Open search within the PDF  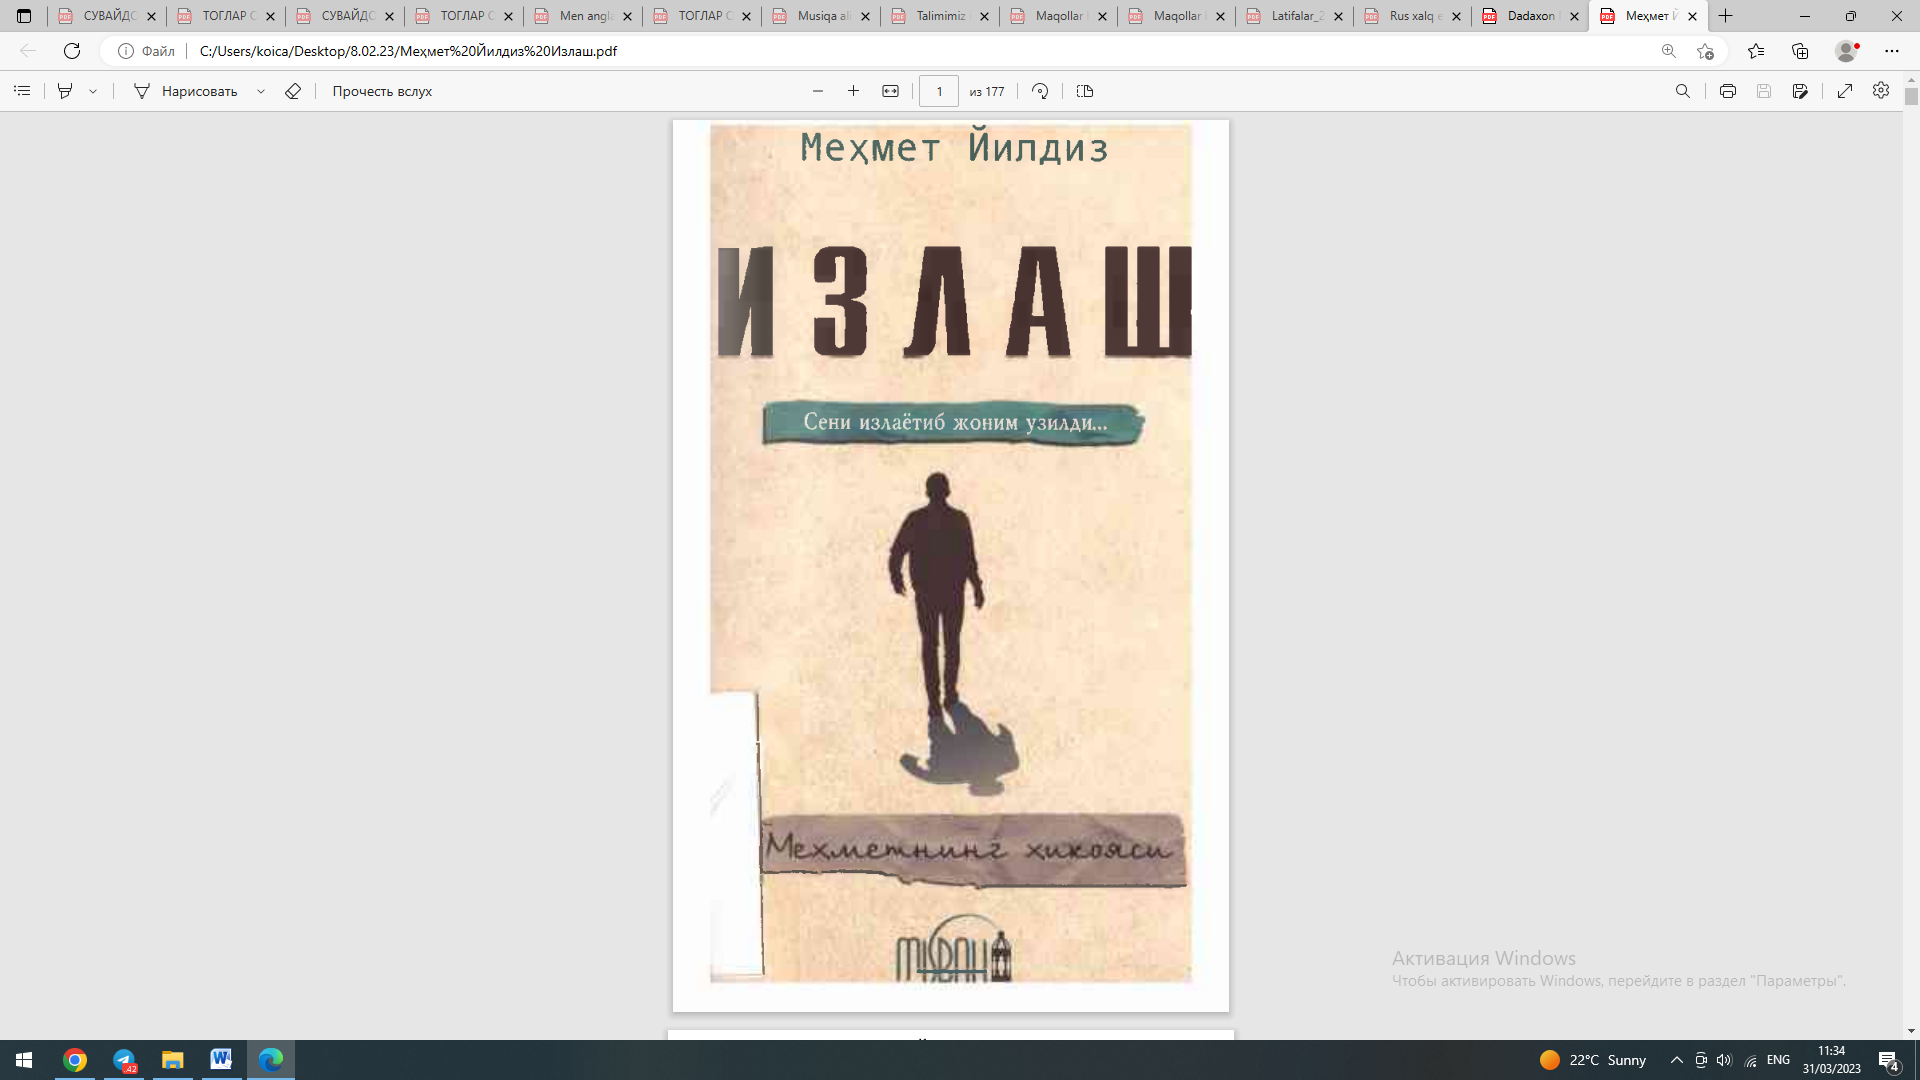[x=1684, y=90]
